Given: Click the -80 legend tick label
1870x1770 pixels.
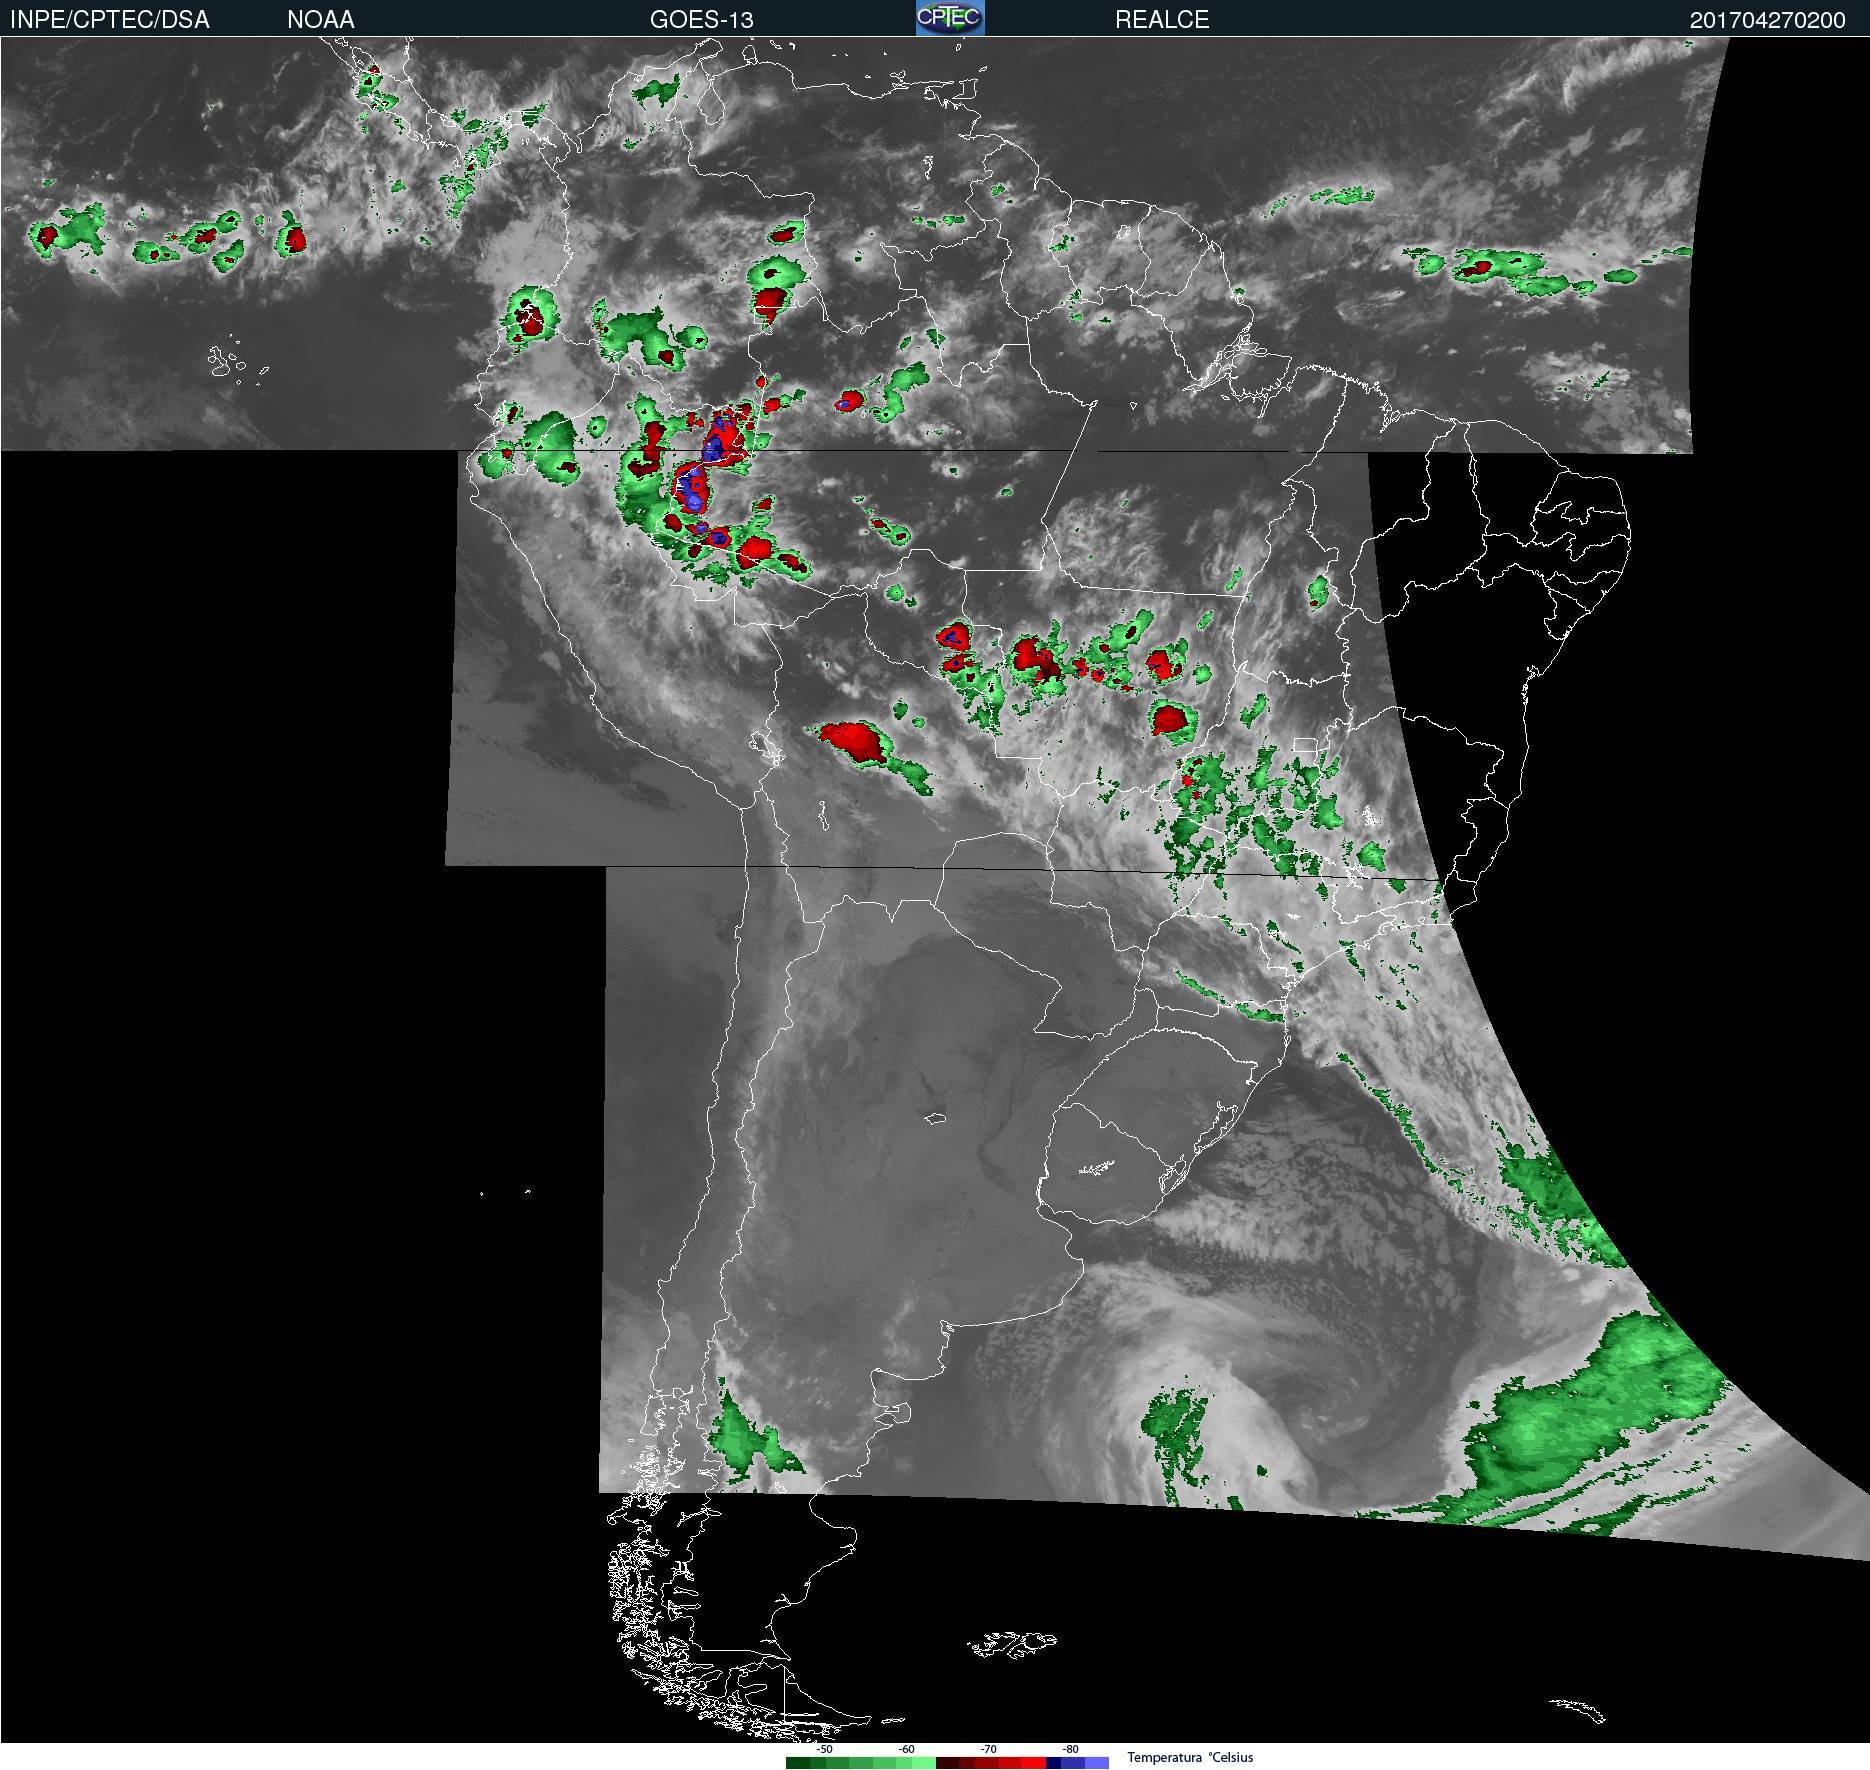Looking at the screenshot, I should click(1070, 1749).
